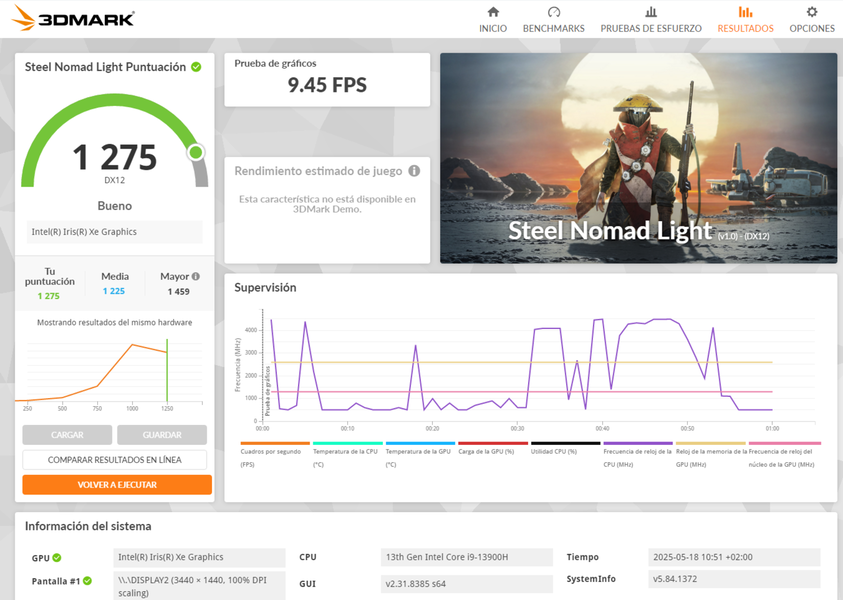Screen dimensions: 843x600
Task: Open the INICIO home tab
Action: 493,20
